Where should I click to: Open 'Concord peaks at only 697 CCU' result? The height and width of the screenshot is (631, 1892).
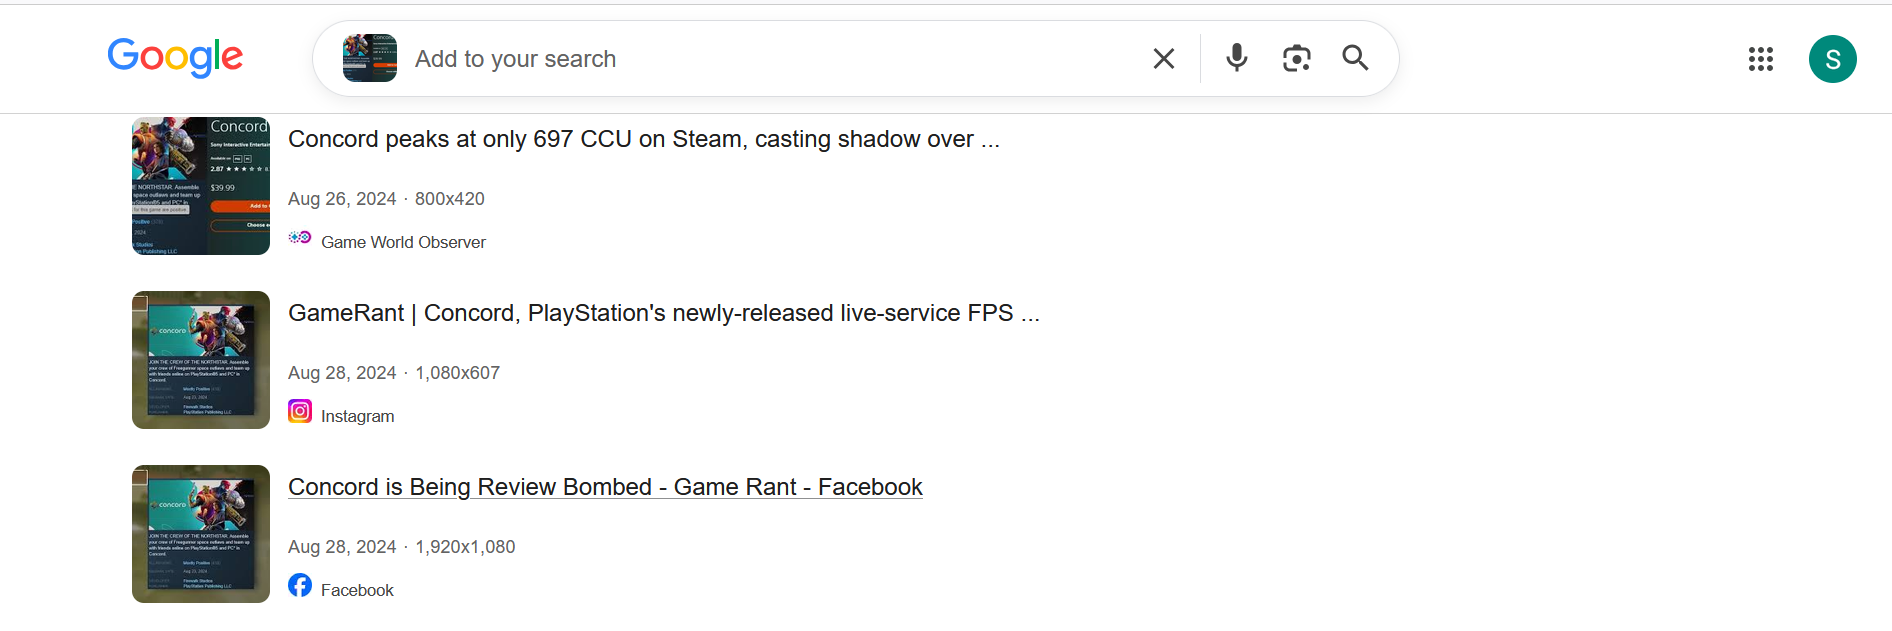(644, 139)
